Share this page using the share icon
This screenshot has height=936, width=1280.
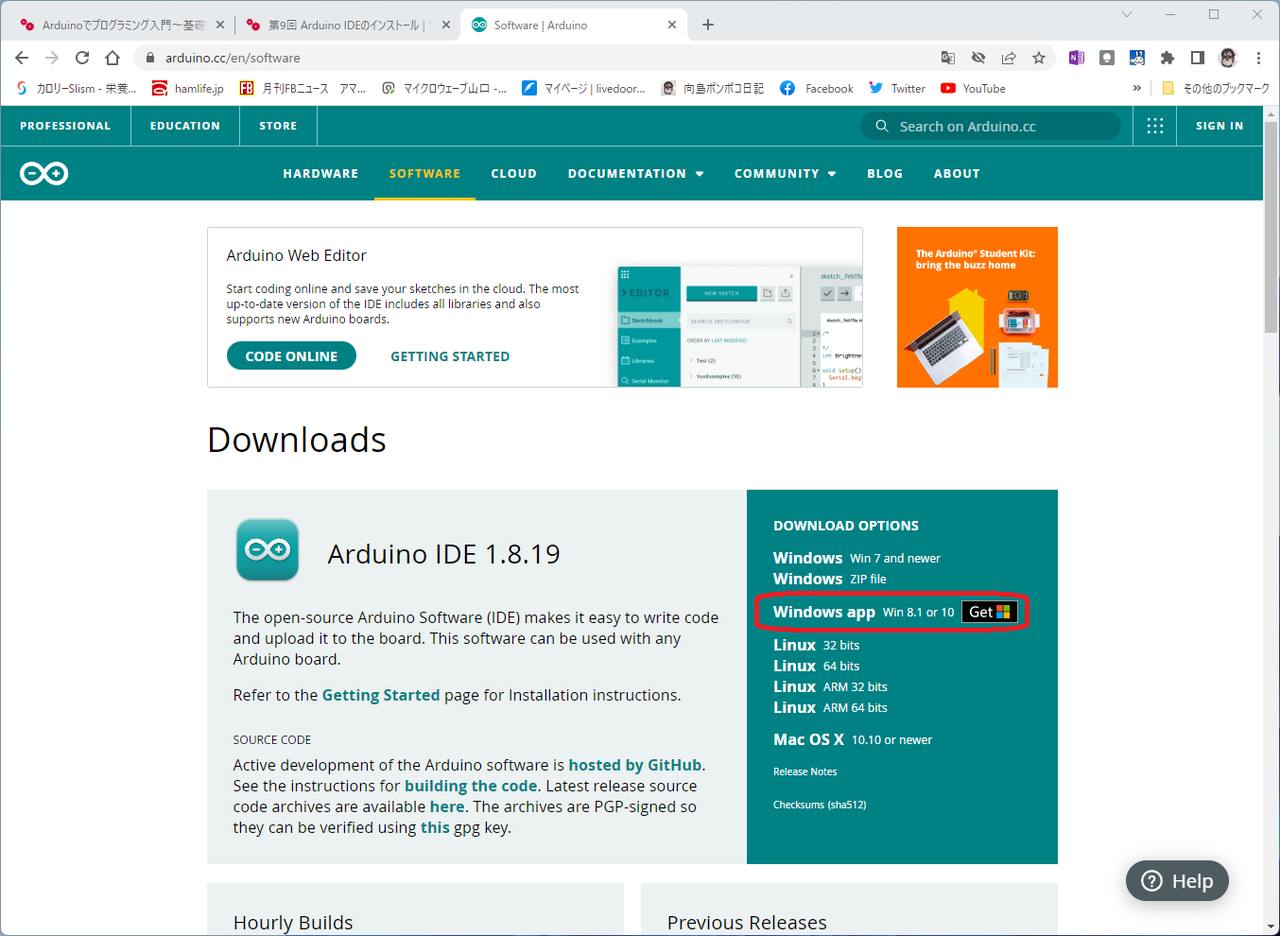click(x=1009, y=58)
